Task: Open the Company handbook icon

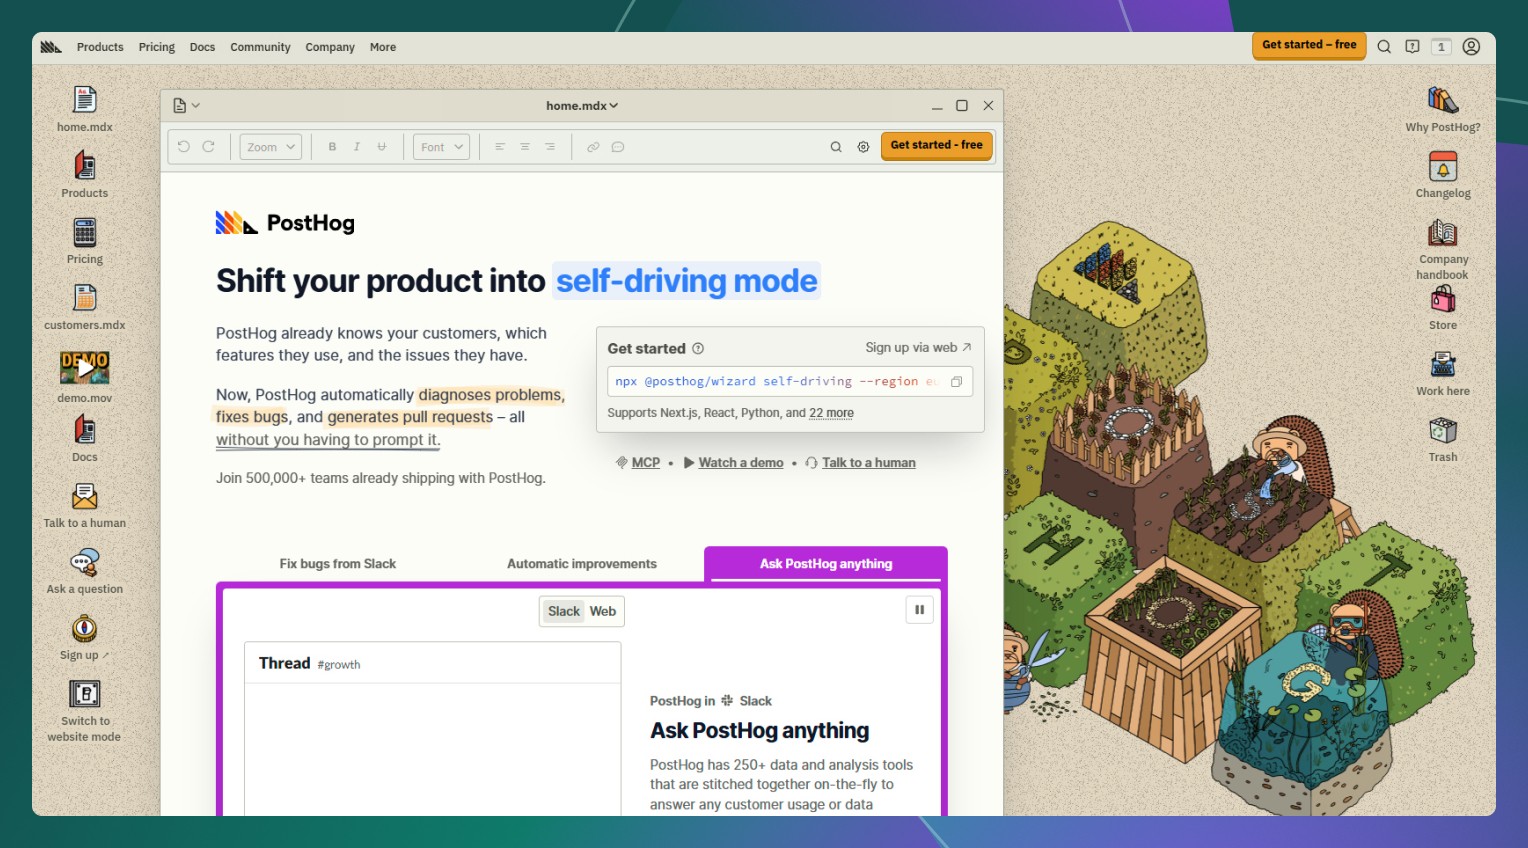Action: coord(1442,233)
